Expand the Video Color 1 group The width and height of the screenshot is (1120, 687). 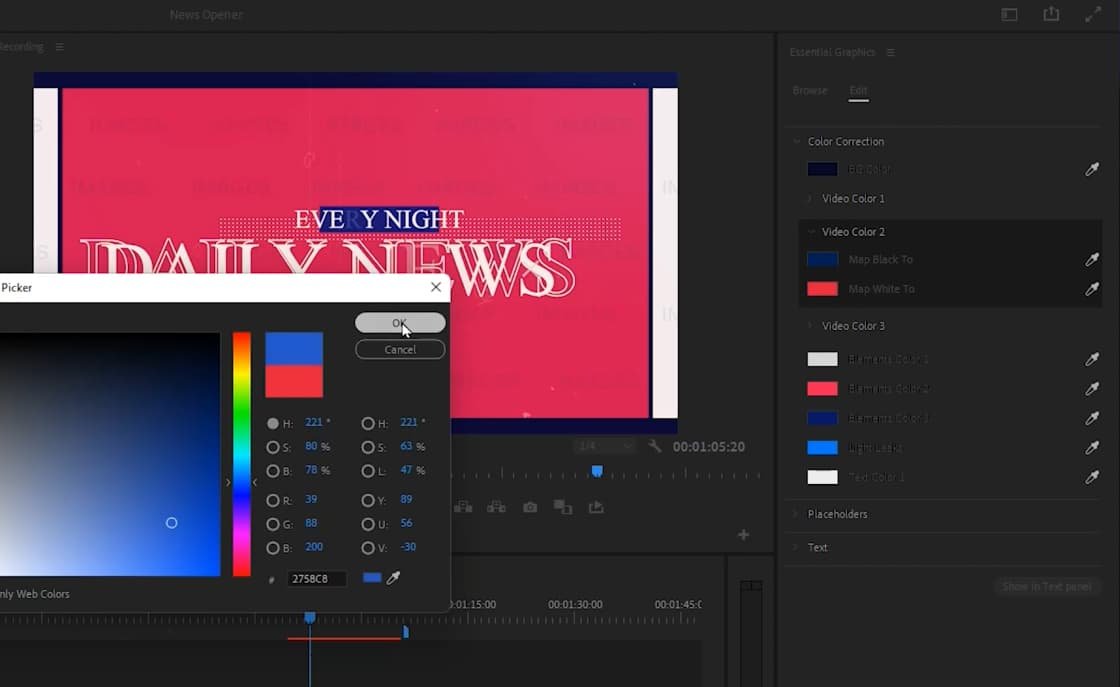click(811, 199)
